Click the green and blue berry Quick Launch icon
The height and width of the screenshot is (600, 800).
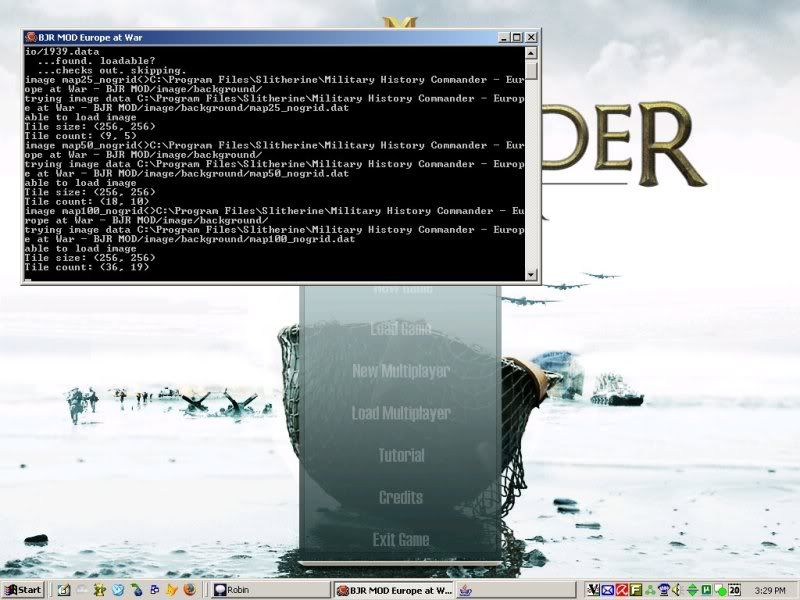pyautogui.click(x=136, y=590)
